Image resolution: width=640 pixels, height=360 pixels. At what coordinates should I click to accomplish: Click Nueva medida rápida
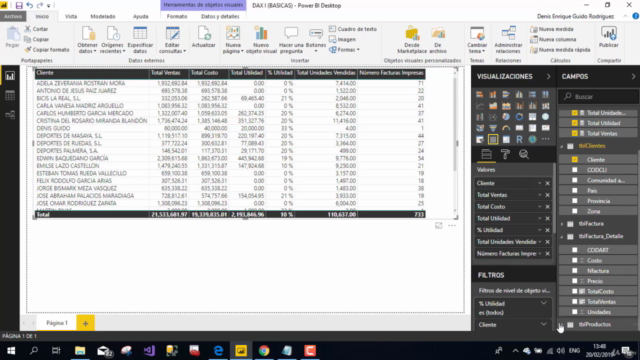(560, 50)
